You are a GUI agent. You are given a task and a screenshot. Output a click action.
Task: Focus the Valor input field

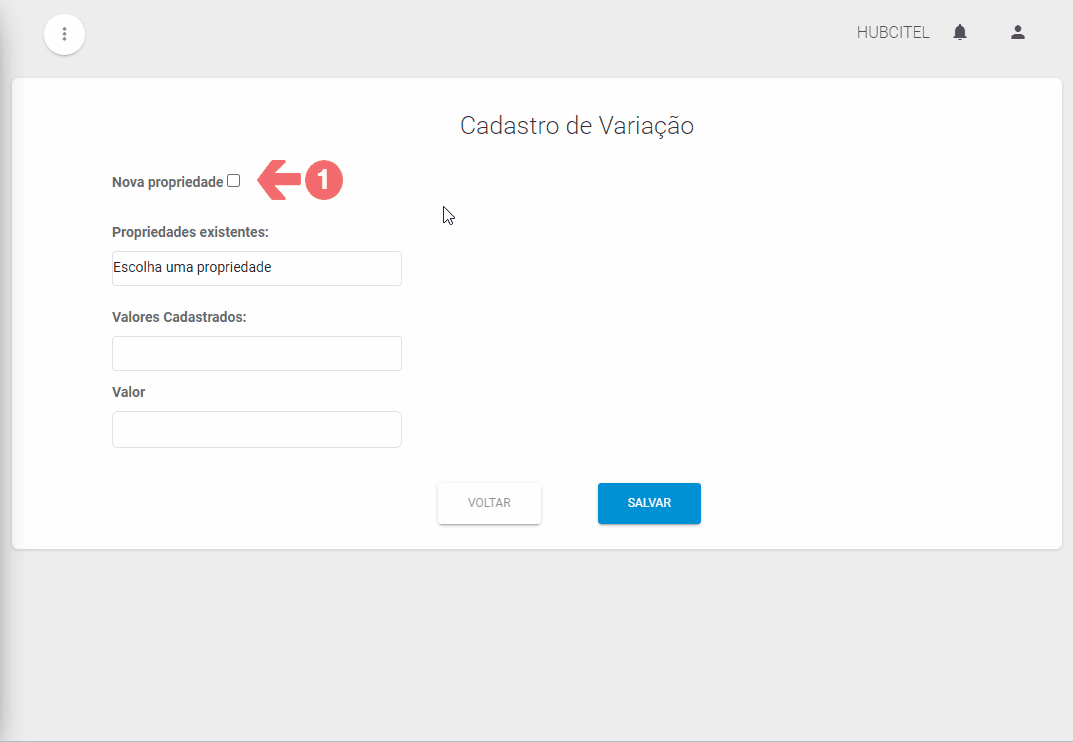(257, 429)
